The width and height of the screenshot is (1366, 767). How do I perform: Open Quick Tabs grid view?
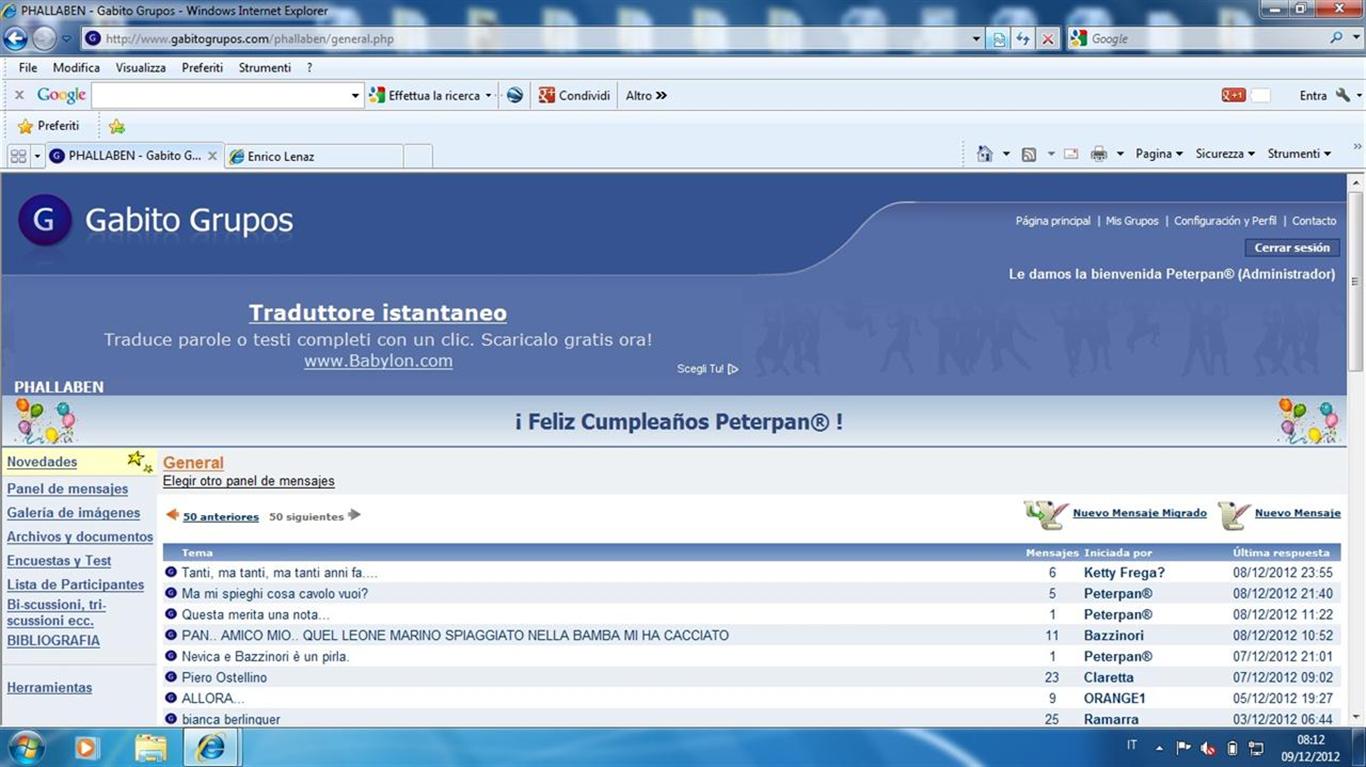tap(17, 156)
